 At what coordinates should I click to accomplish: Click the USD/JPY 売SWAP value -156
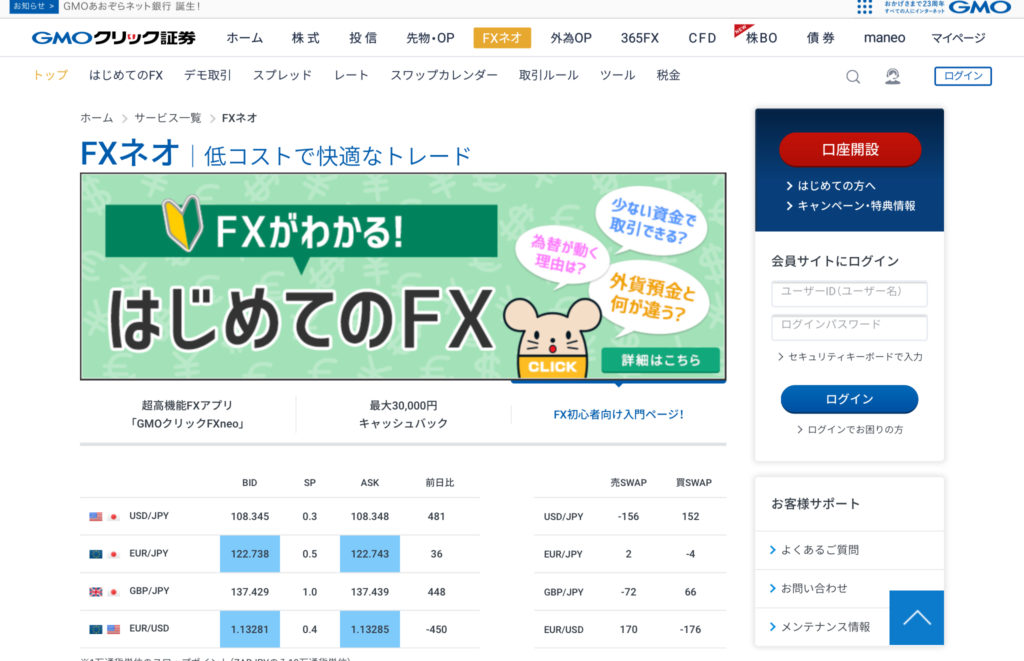coord(628,516)
